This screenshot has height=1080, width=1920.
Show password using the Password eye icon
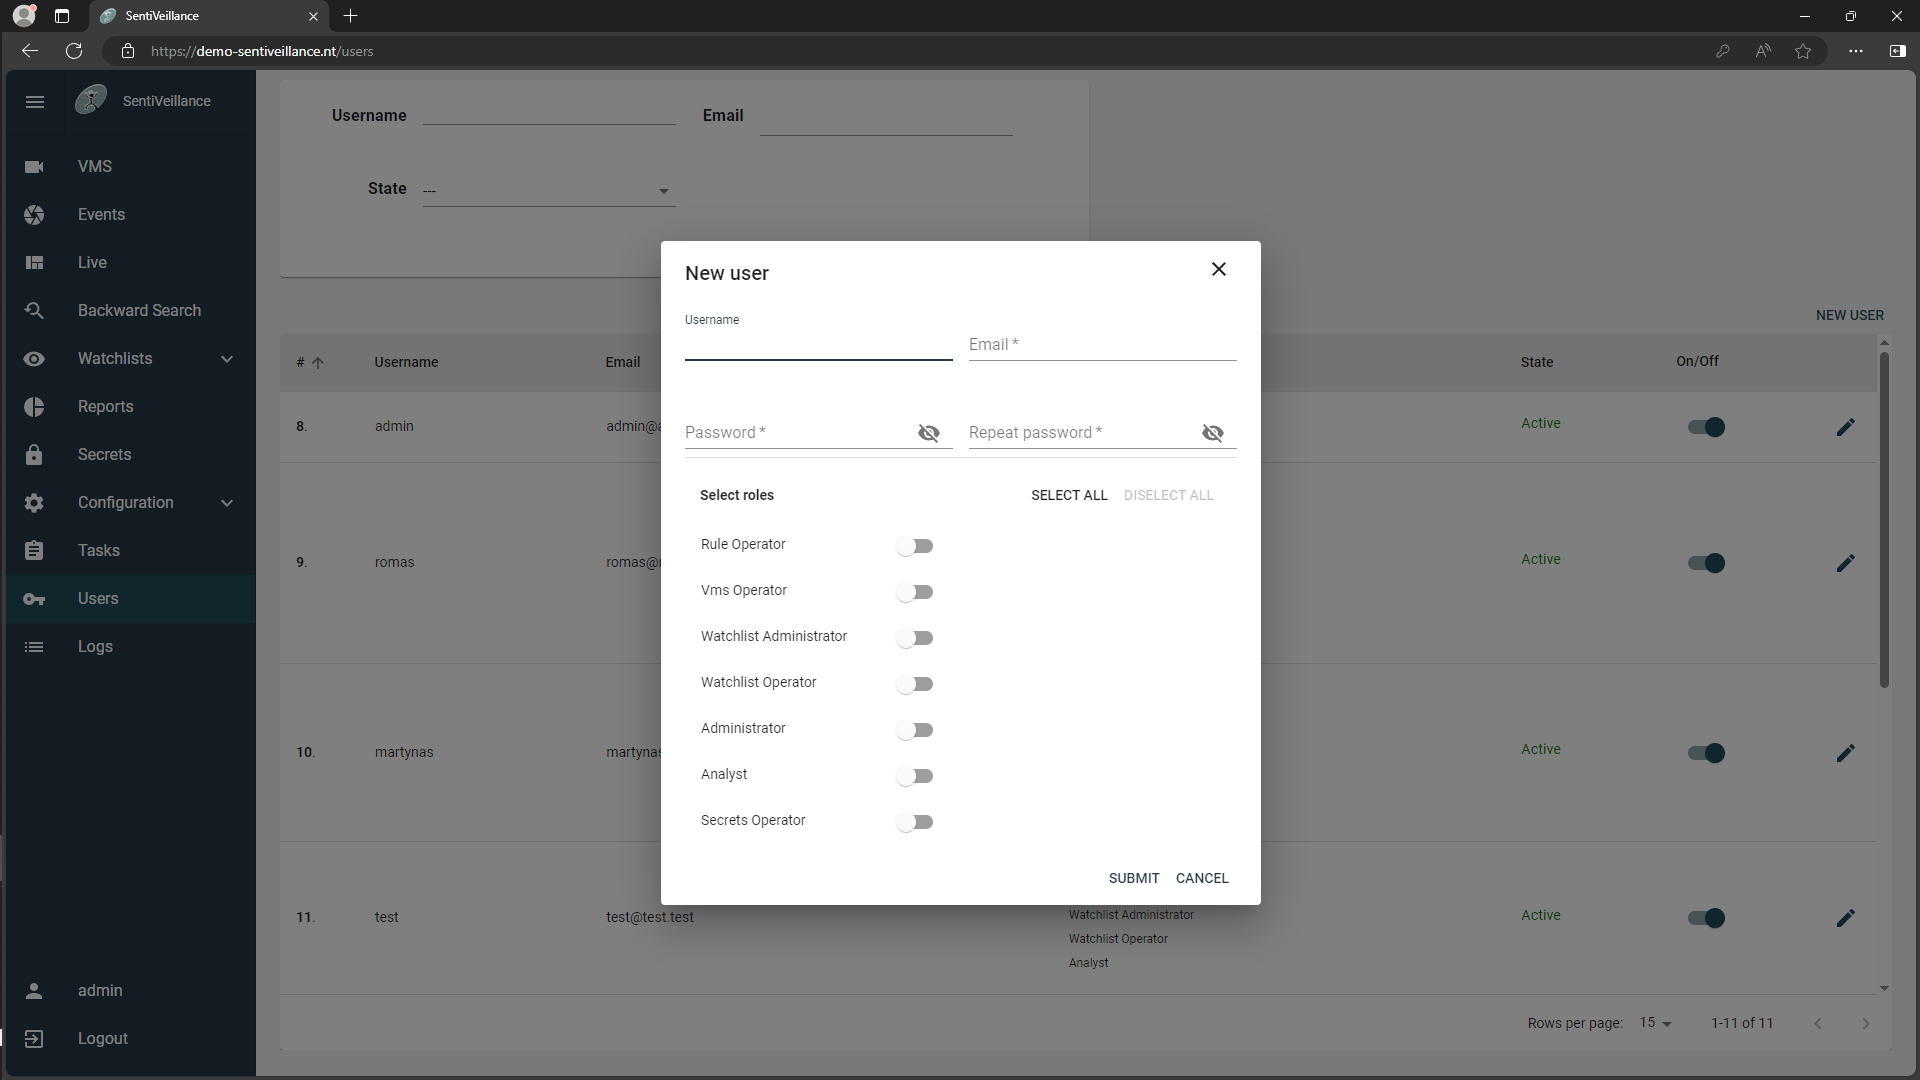click(928, 433)
